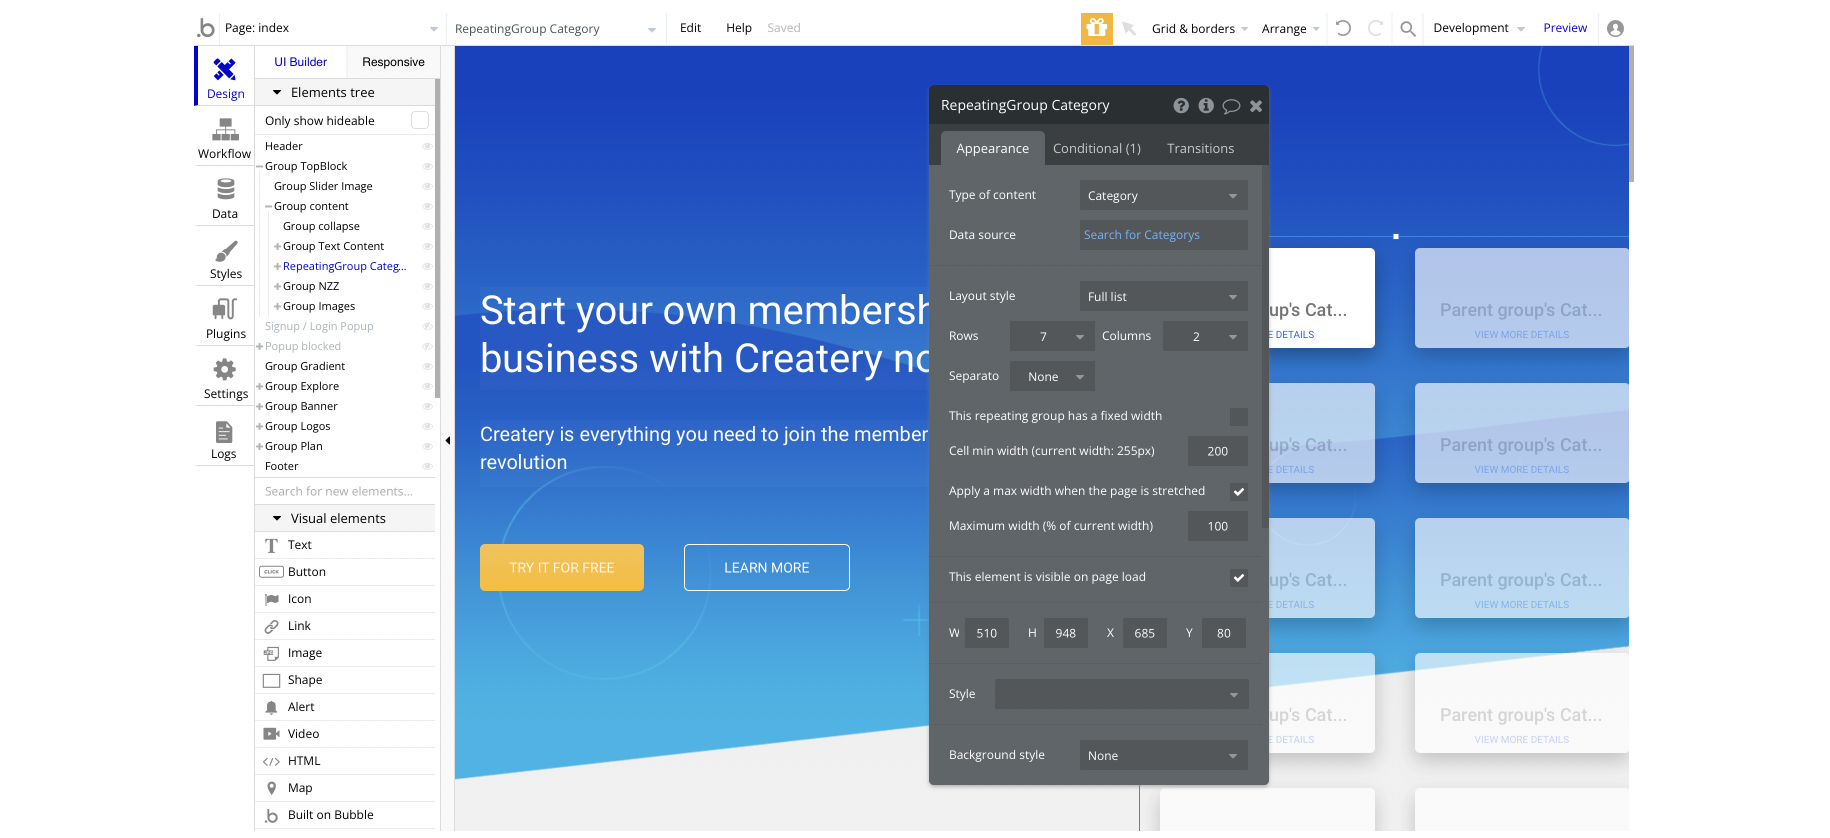Enable the fixed width checkbox
The height and width of the screenshot is (838, 1830).
pos(1239,417)
